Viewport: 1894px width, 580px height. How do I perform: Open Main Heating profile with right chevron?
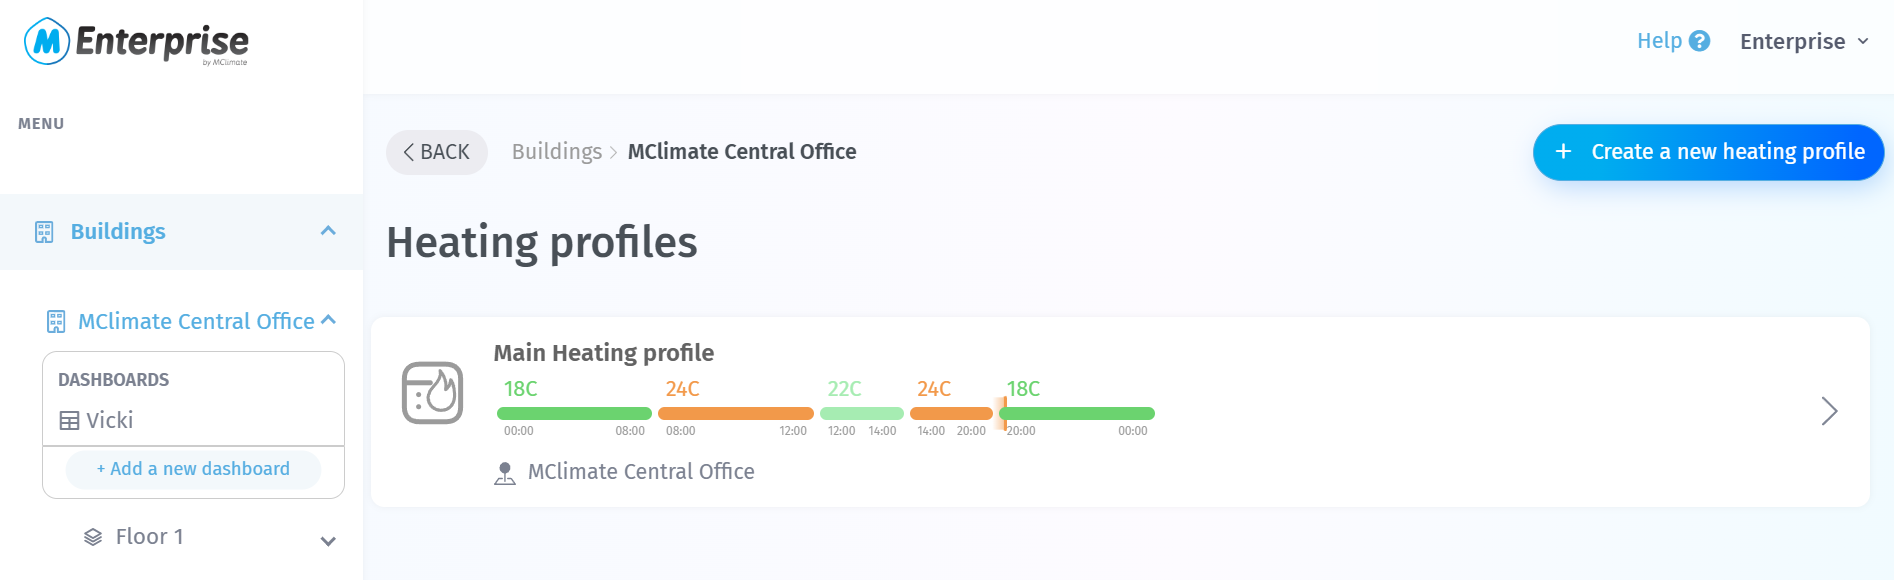click(x=1829, y=411)
